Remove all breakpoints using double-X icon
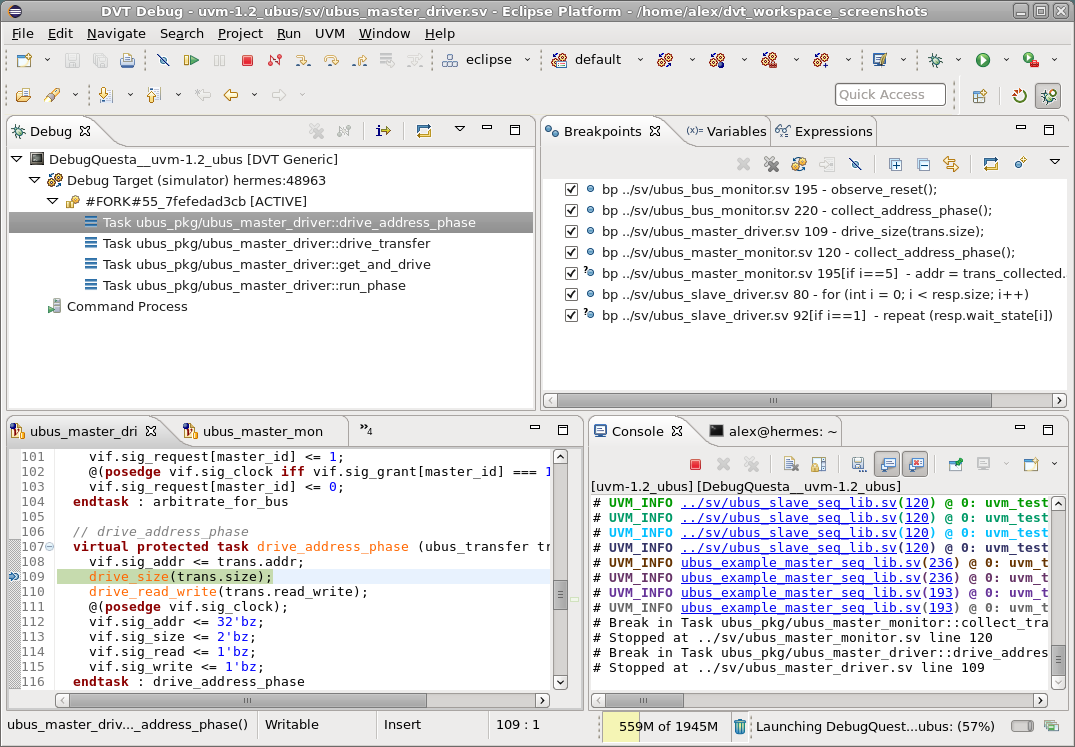The width and height of the screenshot is (1075, 747). coord(772,163)
